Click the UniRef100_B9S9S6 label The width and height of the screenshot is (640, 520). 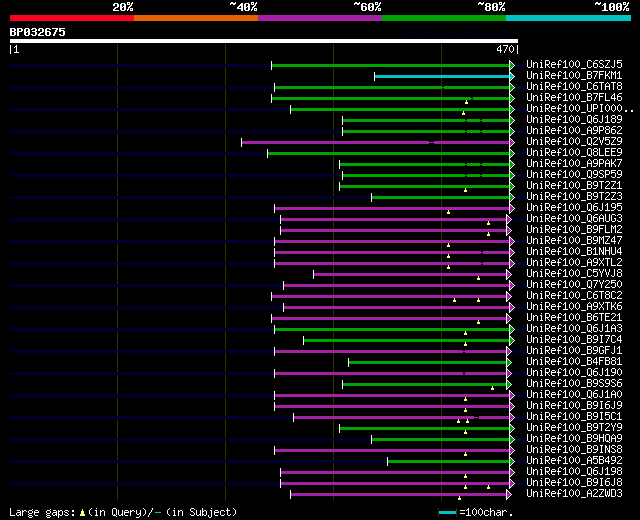pos(574,384)
